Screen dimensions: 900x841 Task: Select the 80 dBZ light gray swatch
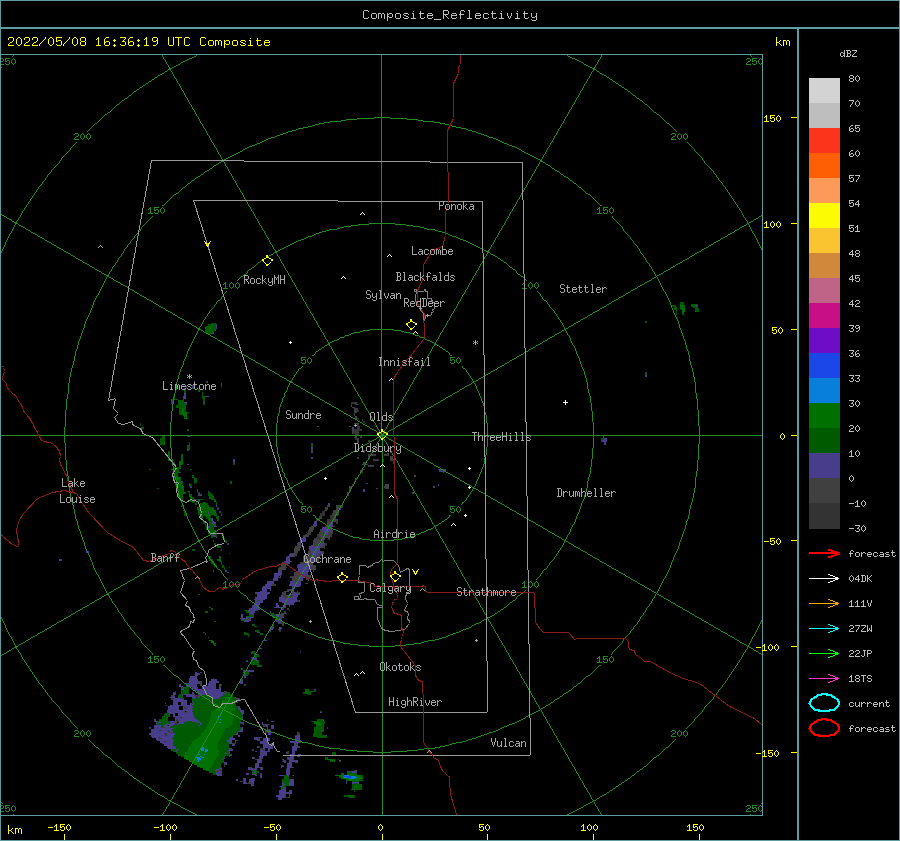click(824, 91)
